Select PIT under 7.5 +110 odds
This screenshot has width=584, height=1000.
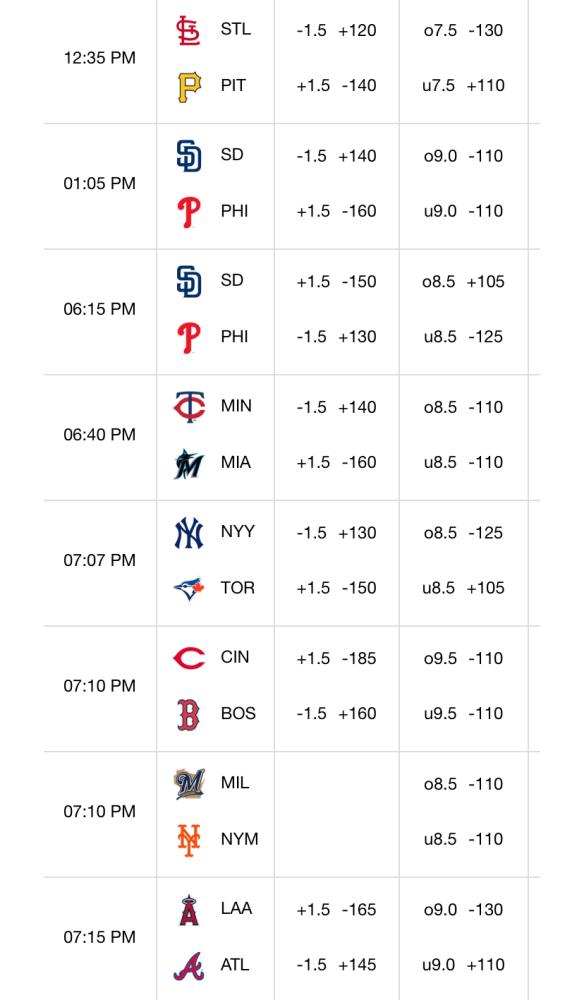point(464,85)
